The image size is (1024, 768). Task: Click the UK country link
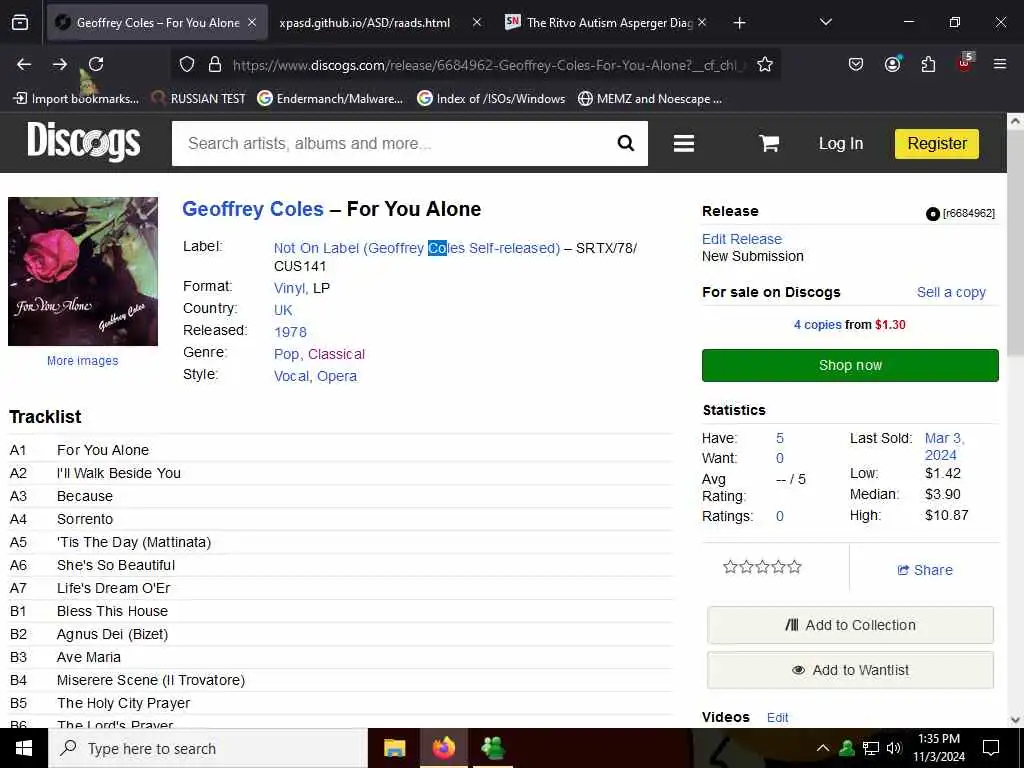tap(283, 310)
